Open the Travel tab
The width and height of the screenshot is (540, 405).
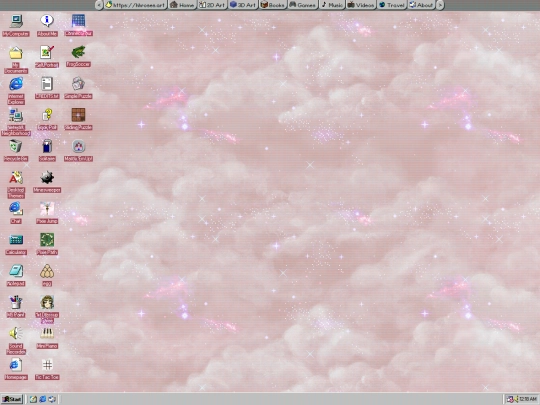pyautogui.click(x=392, y=5)
